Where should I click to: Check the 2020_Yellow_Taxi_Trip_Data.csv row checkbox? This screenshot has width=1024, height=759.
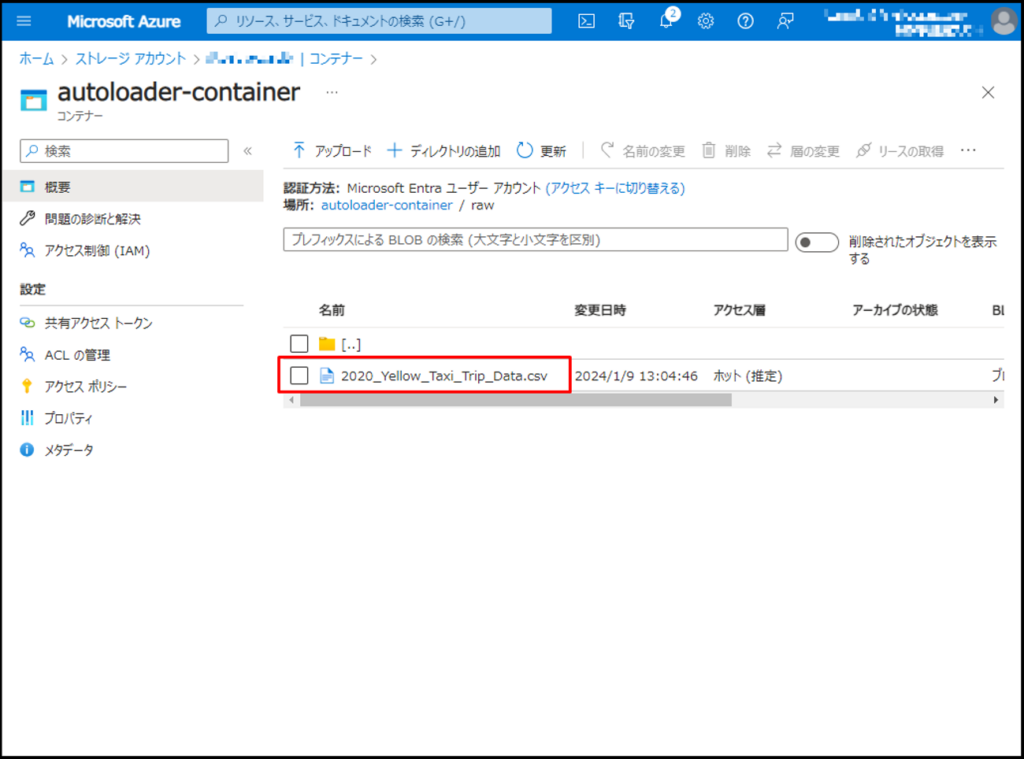point(297,375)
